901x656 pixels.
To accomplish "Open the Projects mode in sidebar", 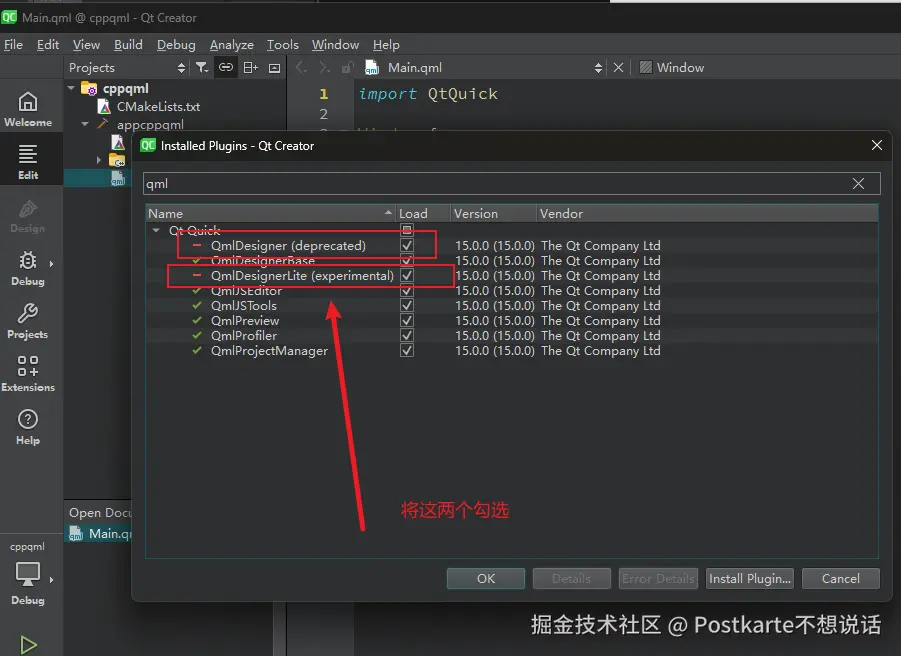I will (x=28, y=321).
